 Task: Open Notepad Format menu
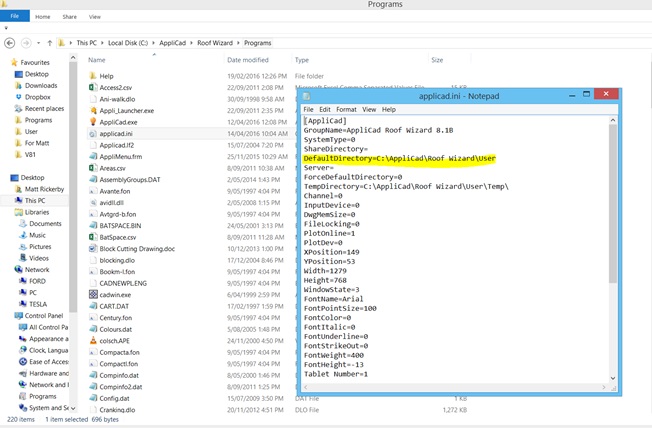click(346, 109)
